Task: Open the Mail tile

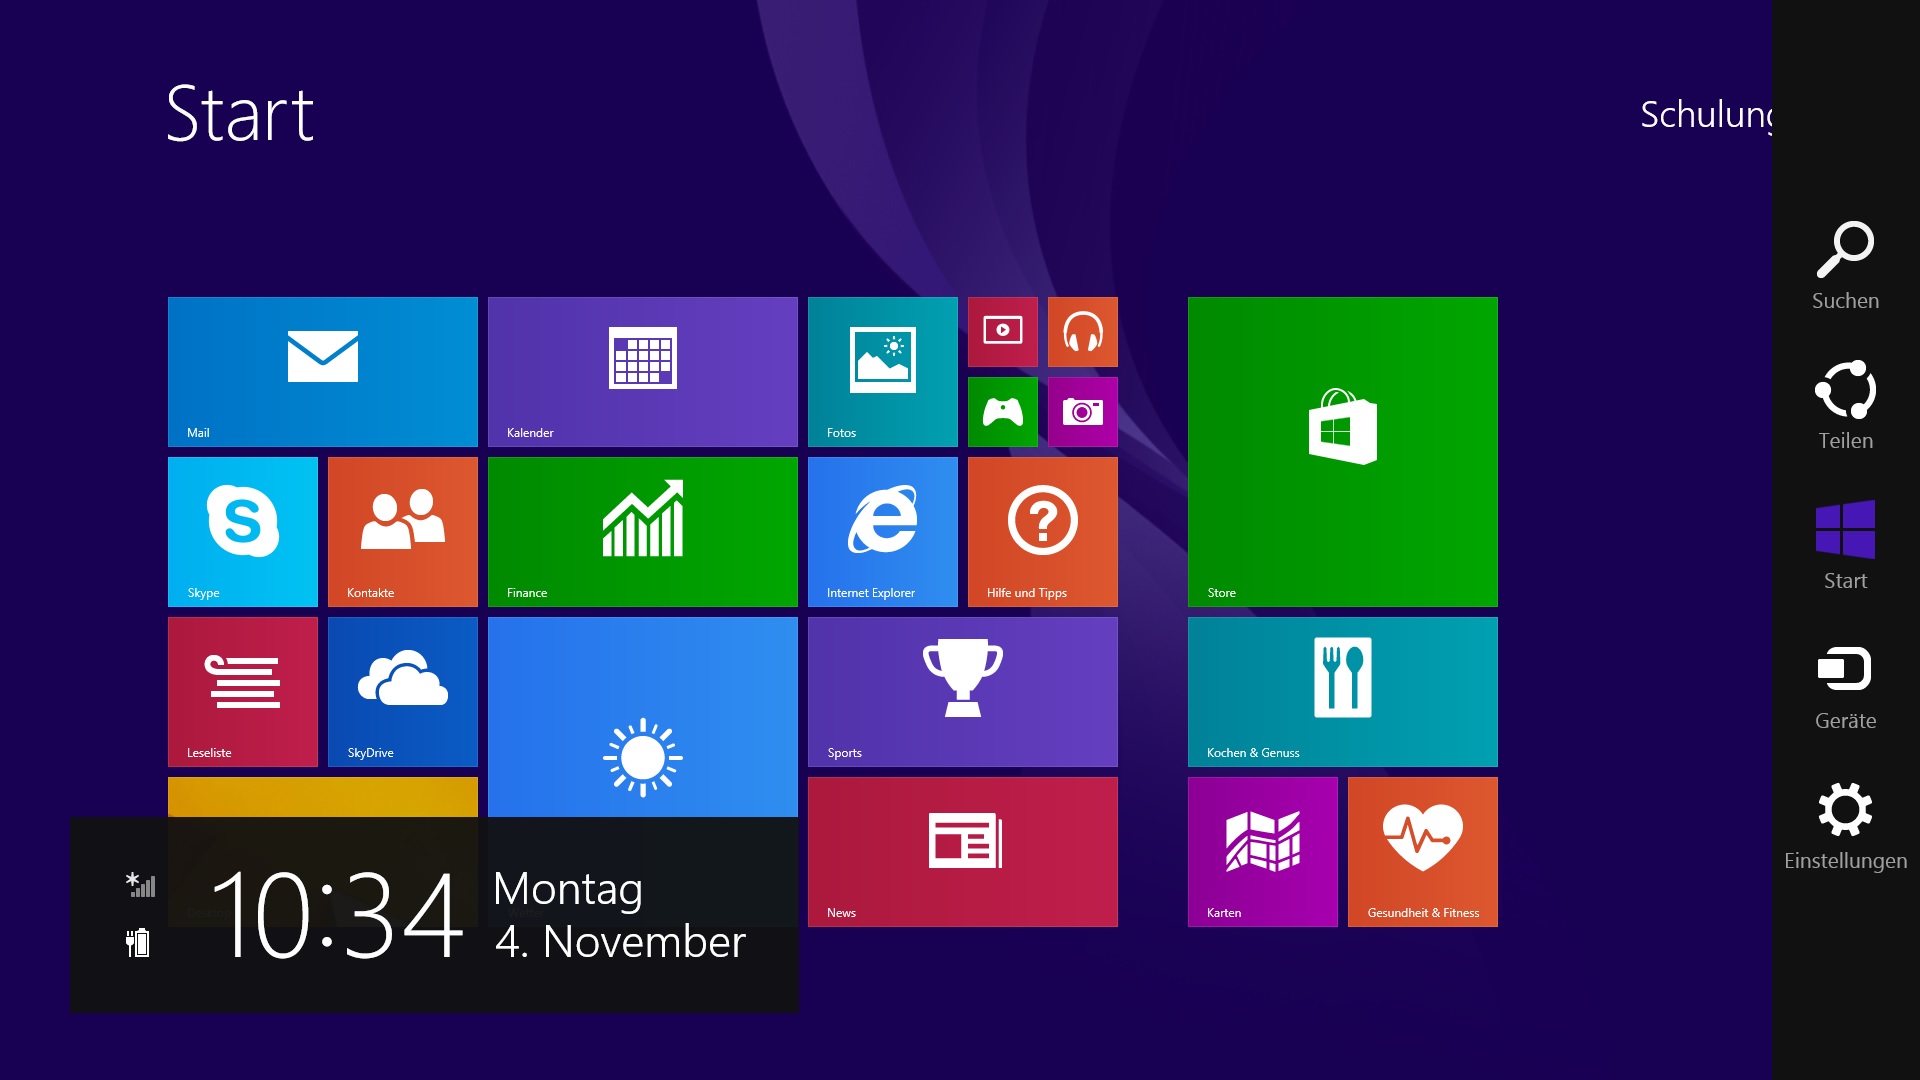Action: click(x=323, y=372)
